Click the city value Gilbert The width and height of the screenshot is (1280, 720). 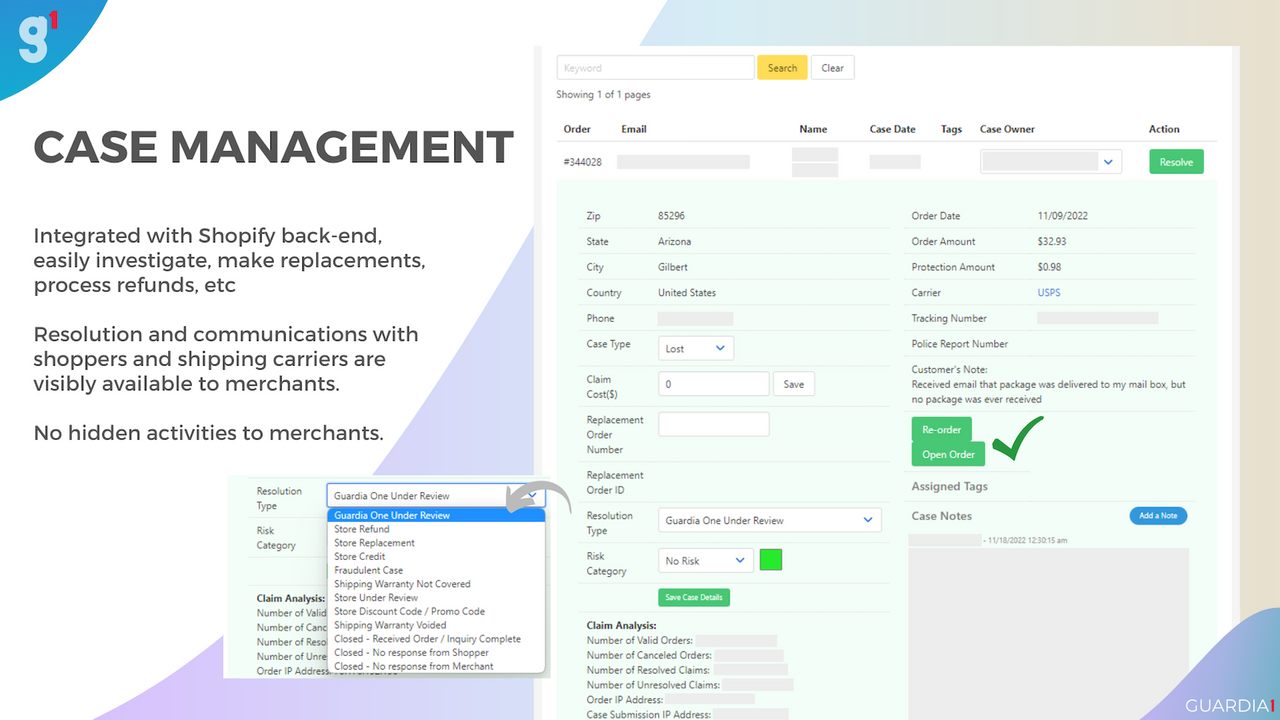tap(673, 267)
